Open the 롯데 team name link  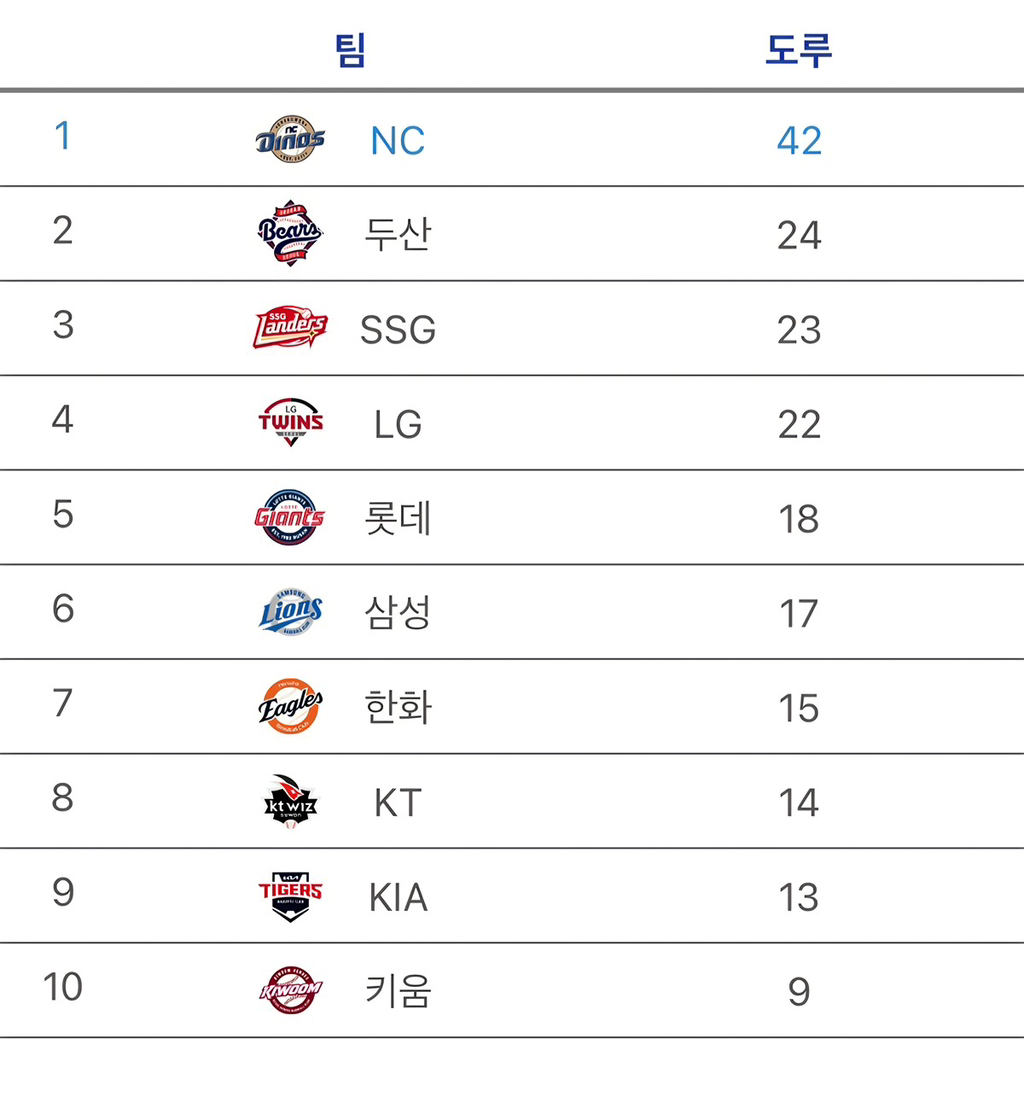(x=397, y=518)
